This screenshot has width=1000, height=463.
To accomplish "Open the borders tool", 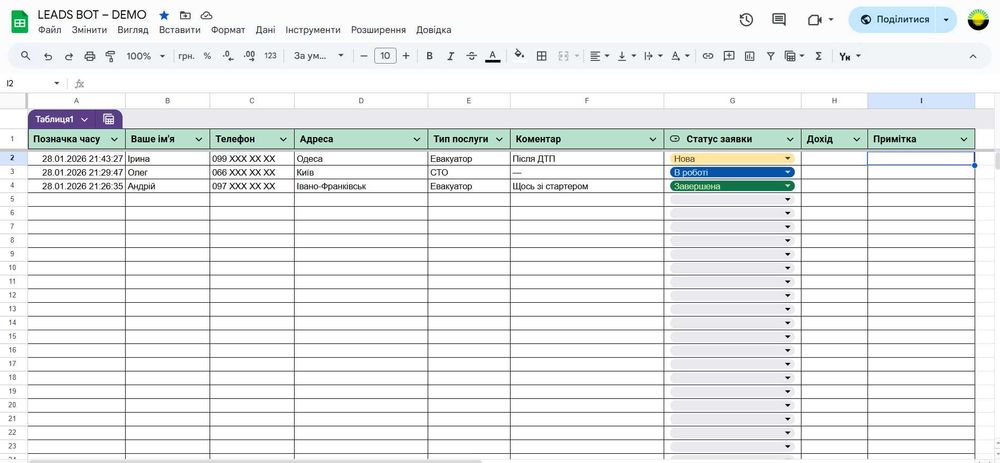I will tap(541, 56).
